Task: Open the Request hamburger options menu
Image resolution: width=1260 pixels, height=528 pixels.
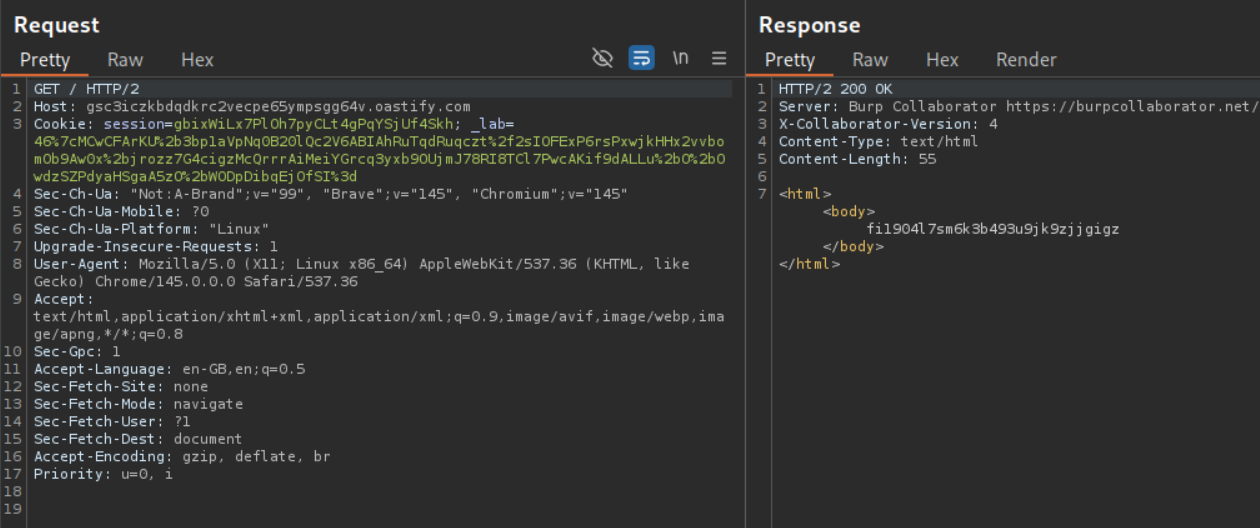Action: (x=719, y=59)
